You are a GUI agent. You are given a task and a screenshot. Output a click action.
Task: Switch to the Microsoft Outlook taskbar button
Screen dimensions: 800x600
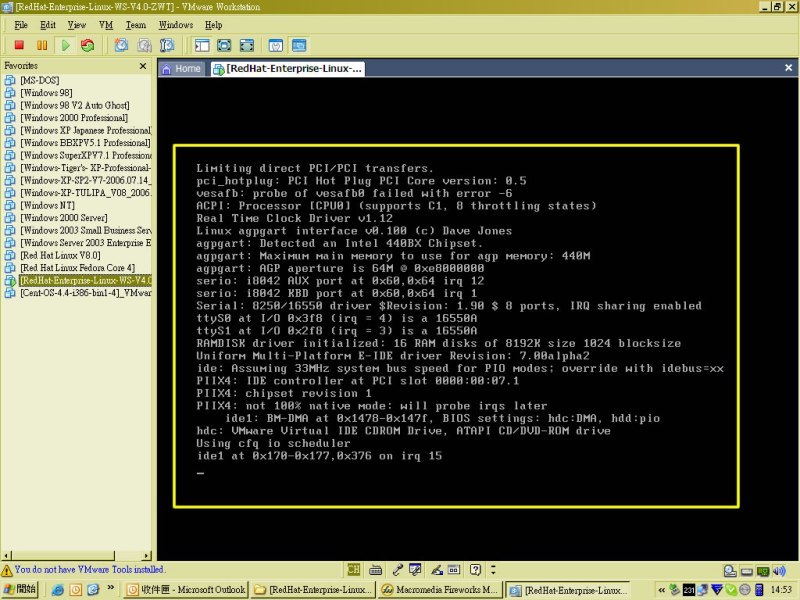click(186, 590)
